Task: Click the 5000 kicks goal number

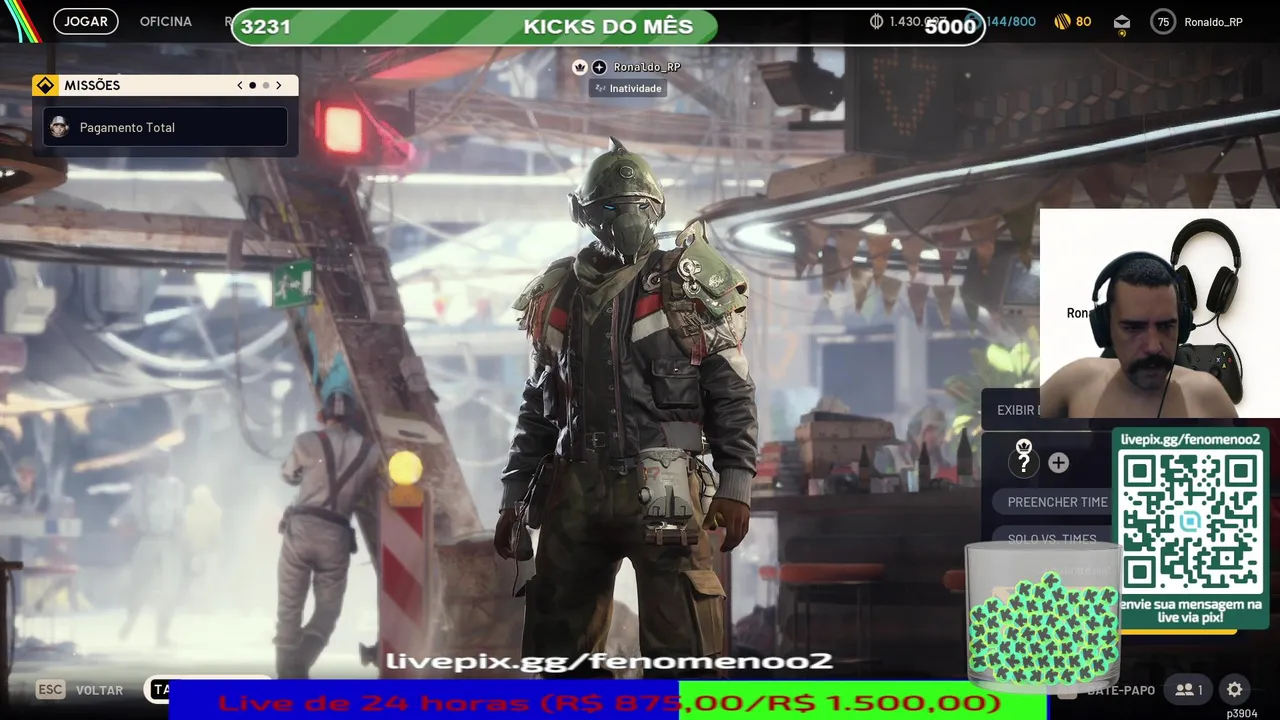Action: click(950, 27)
